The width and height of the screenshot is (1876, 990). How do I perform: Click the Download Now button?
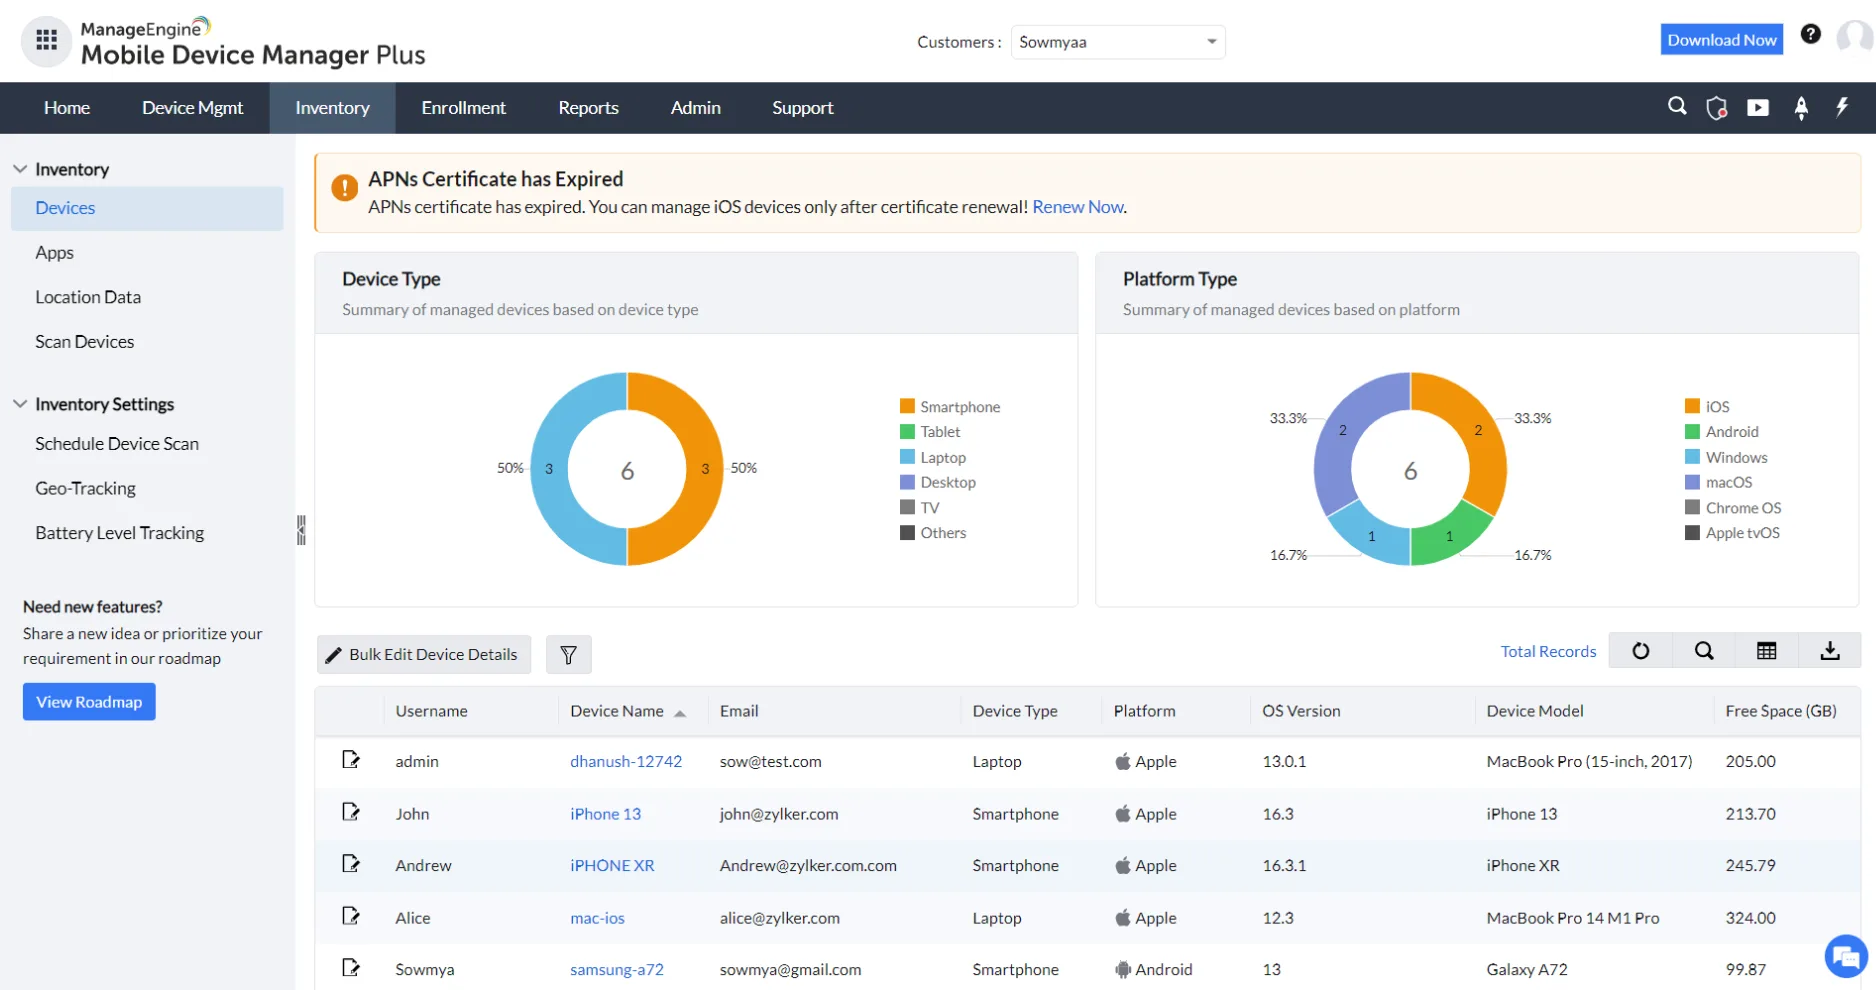(x=1721, y=40)
